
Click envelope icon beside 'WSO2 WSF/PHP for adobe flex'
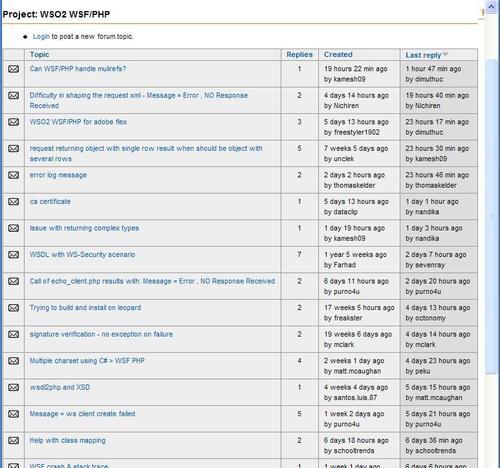13,122
